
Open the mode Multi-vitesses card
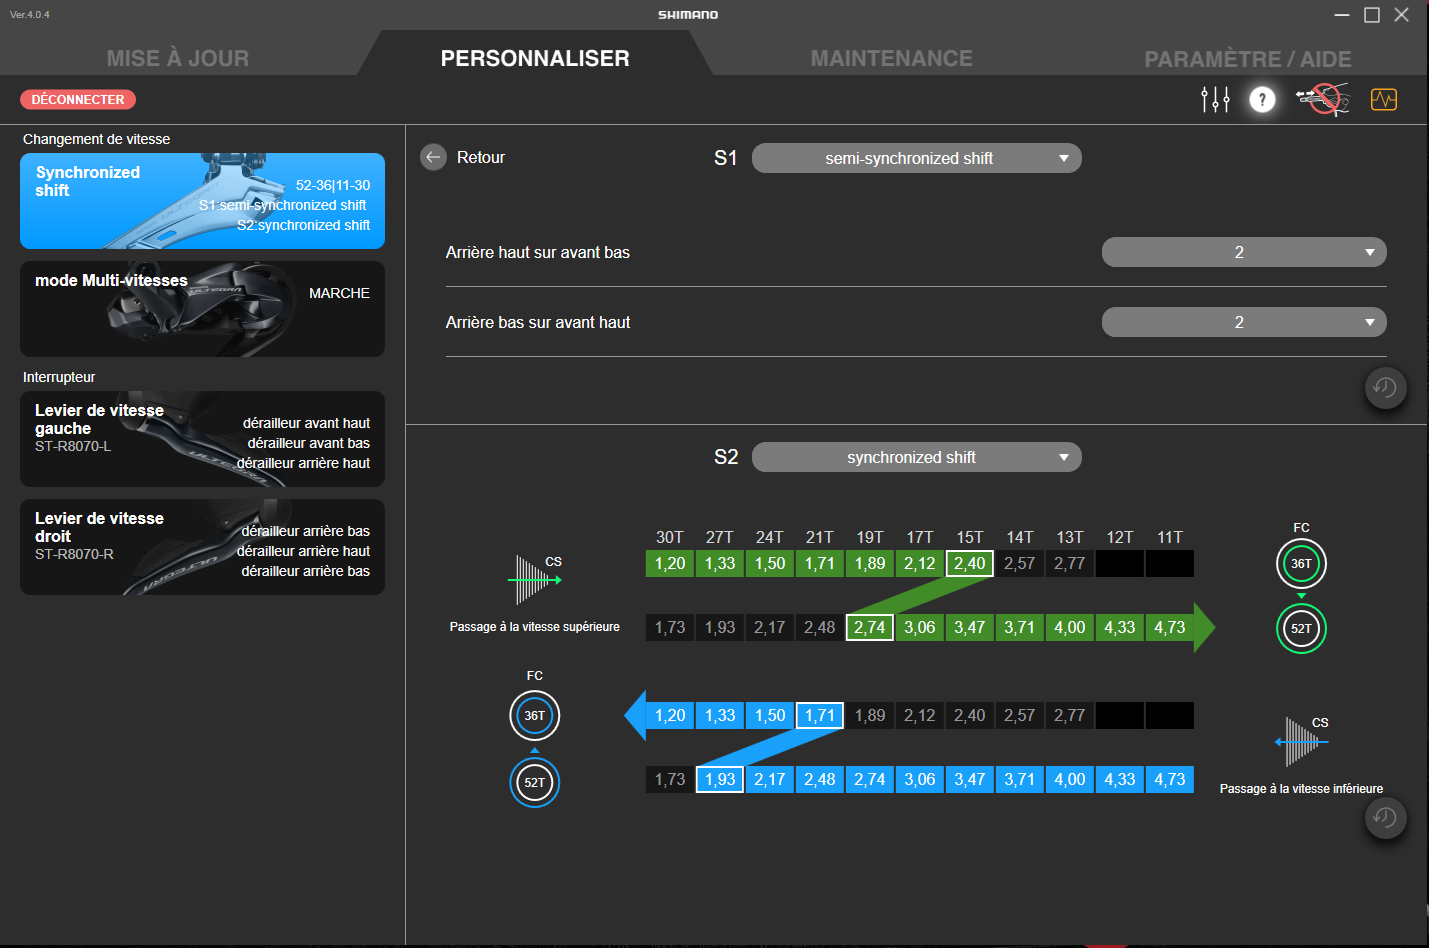click(202, 309)
